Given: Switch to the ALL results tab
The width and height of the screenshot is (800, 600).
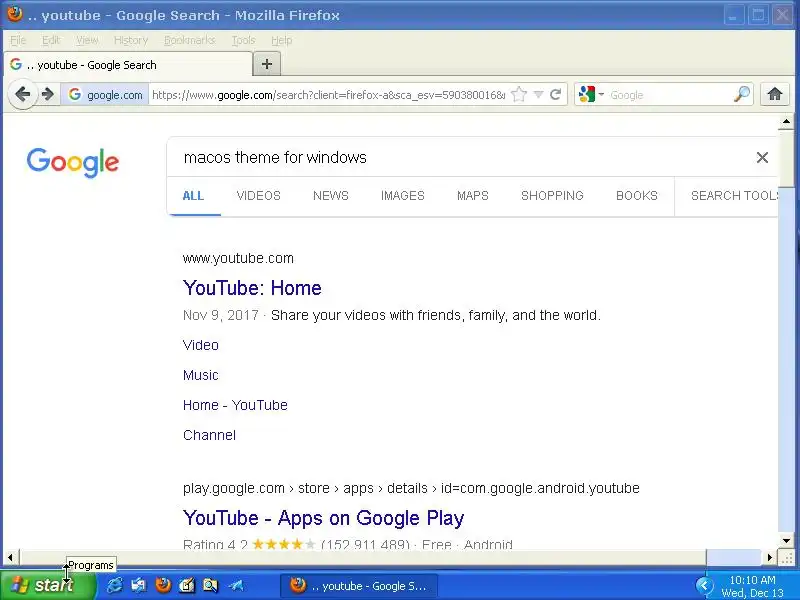Looking at the screenshot, I should click(x=193, y=196).
